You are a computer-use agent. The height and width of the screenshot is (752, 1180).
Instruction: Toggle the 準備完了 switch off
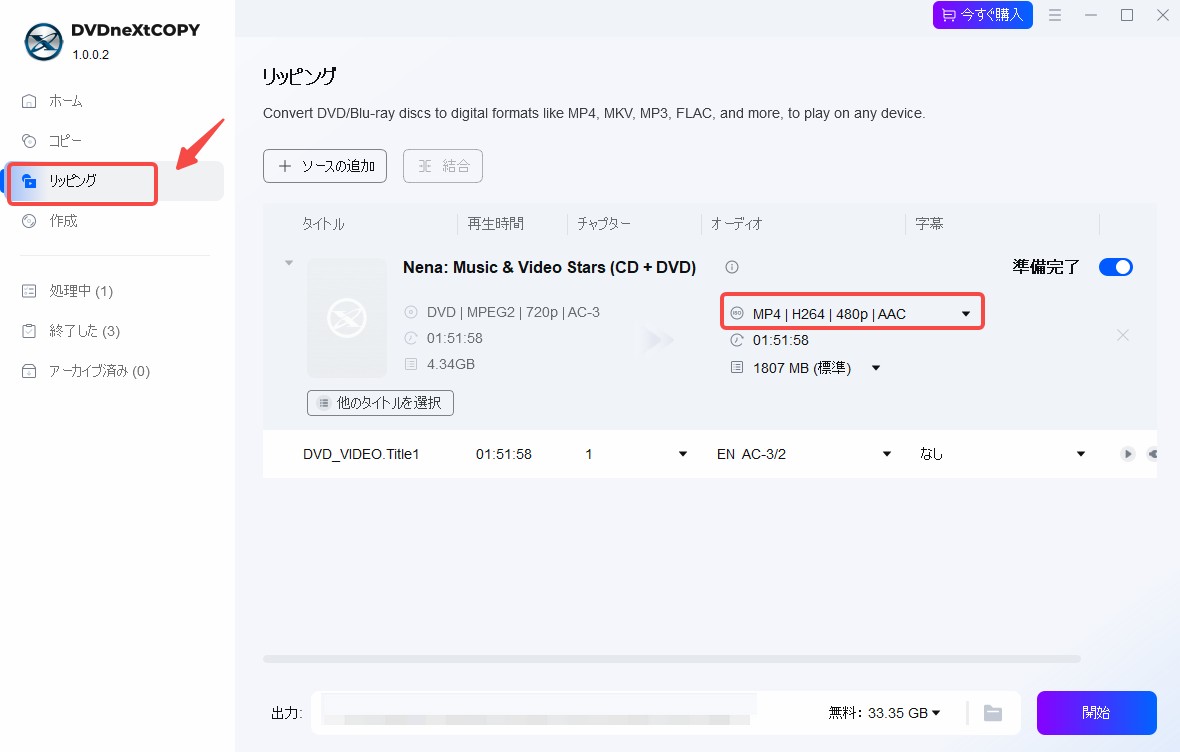[1115, 267]
